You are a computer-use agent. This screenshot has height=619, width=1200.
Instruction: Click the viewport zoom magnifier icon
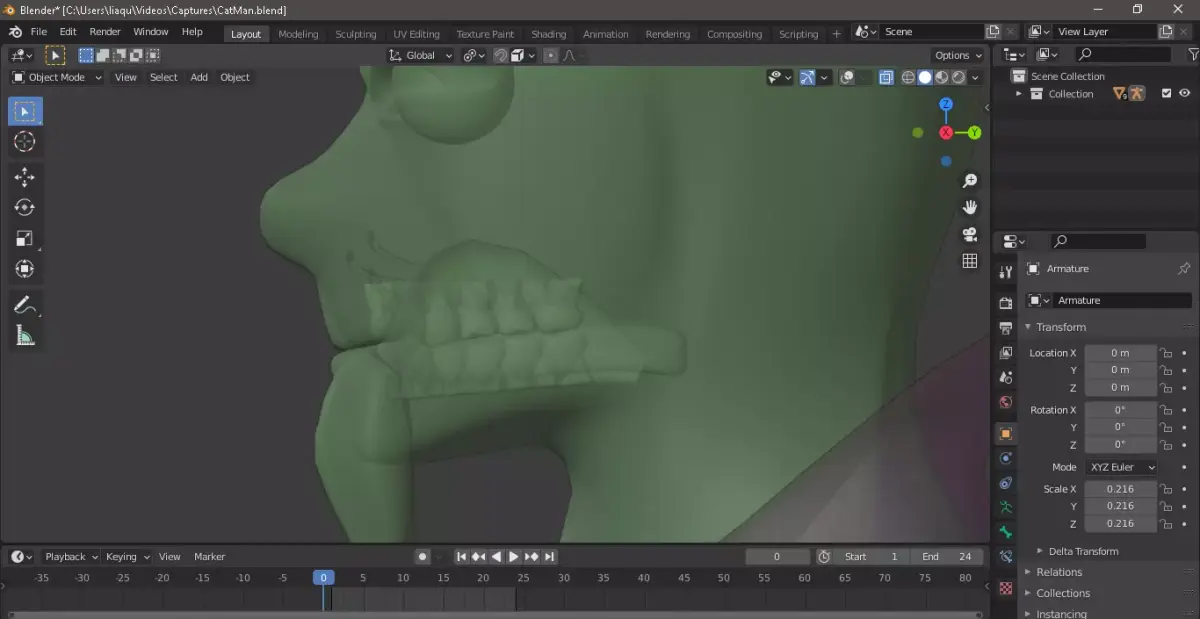(969, 181)
